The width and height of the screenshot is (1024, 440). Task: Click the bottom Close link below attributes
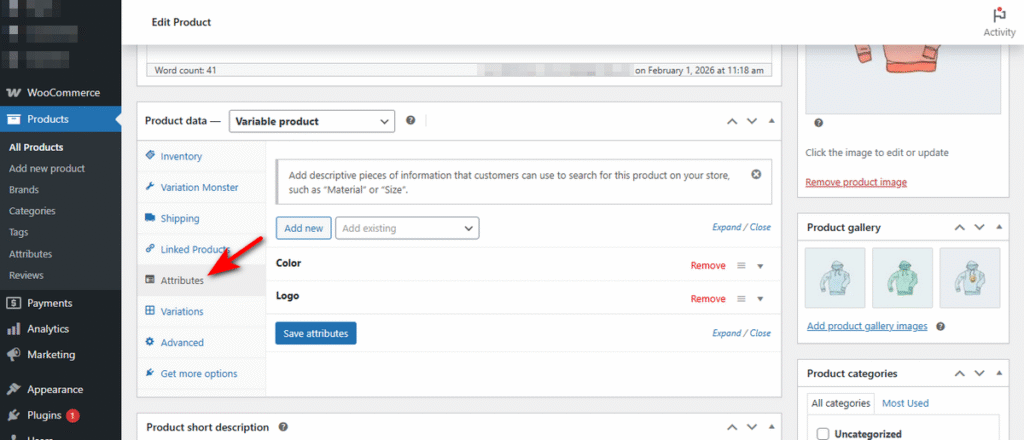(760, 333)
